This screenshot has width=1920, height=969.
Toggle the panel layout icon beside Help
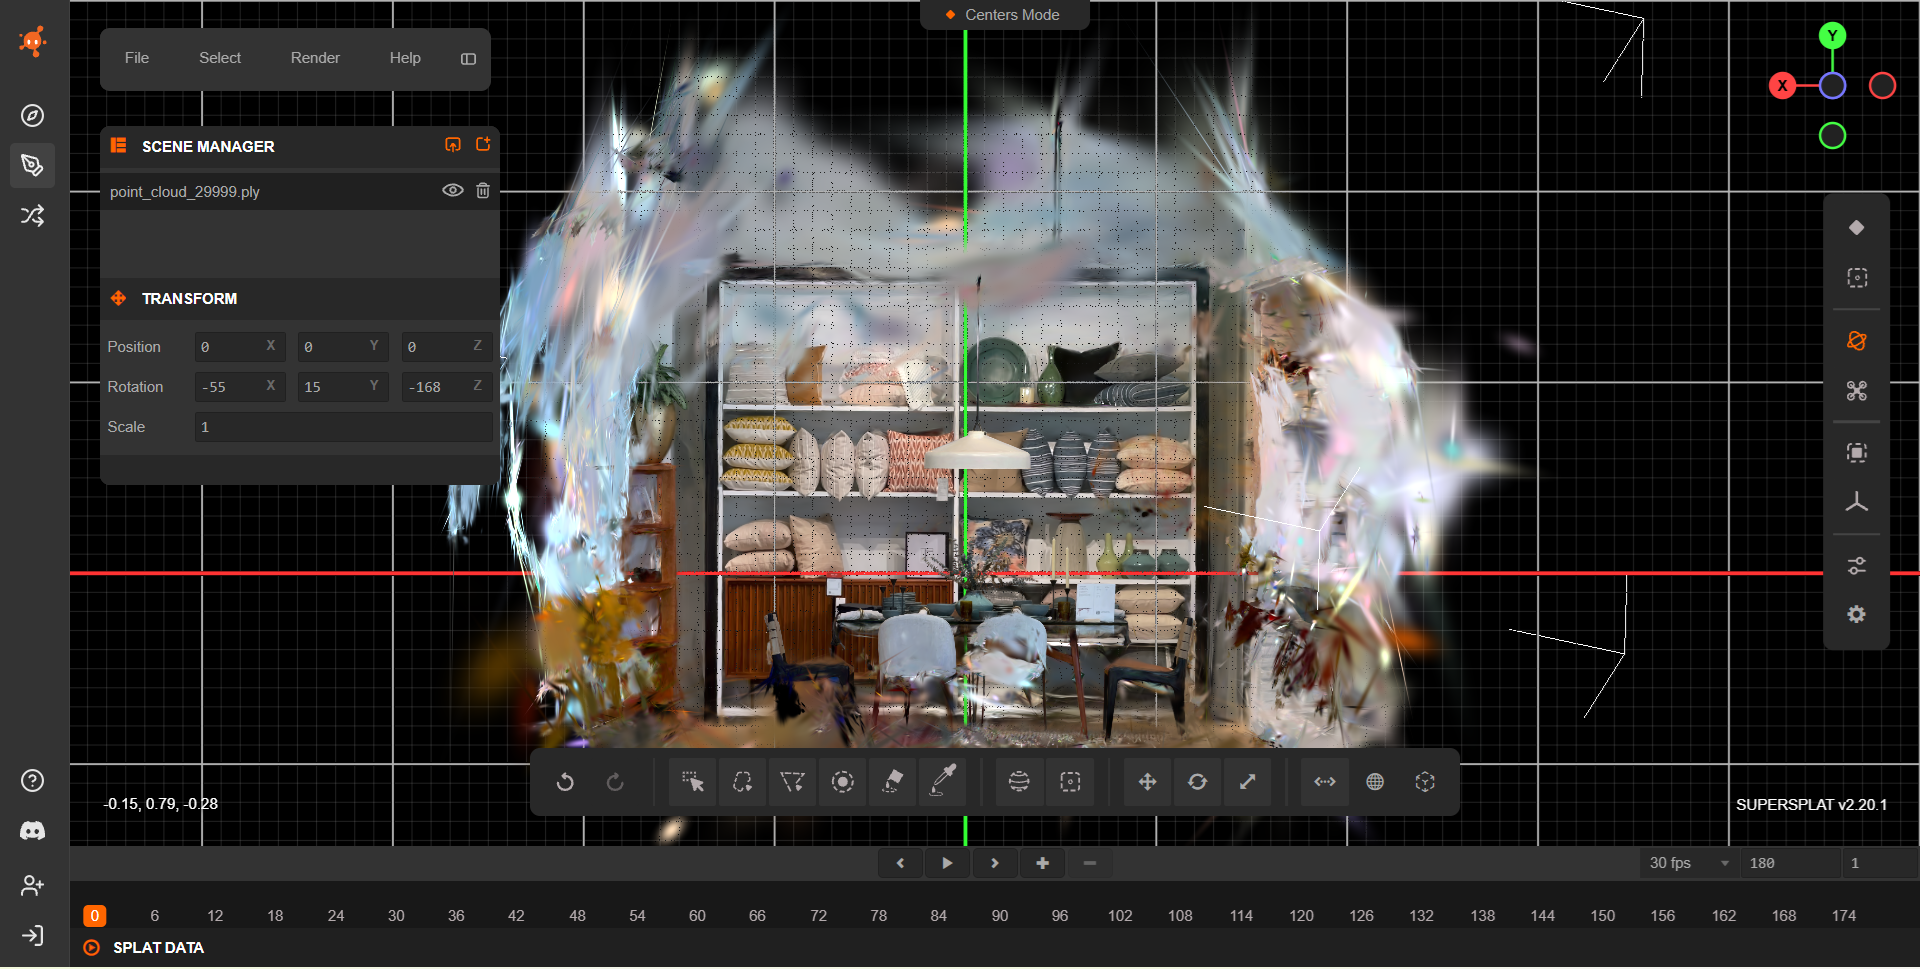coord(468,59)
